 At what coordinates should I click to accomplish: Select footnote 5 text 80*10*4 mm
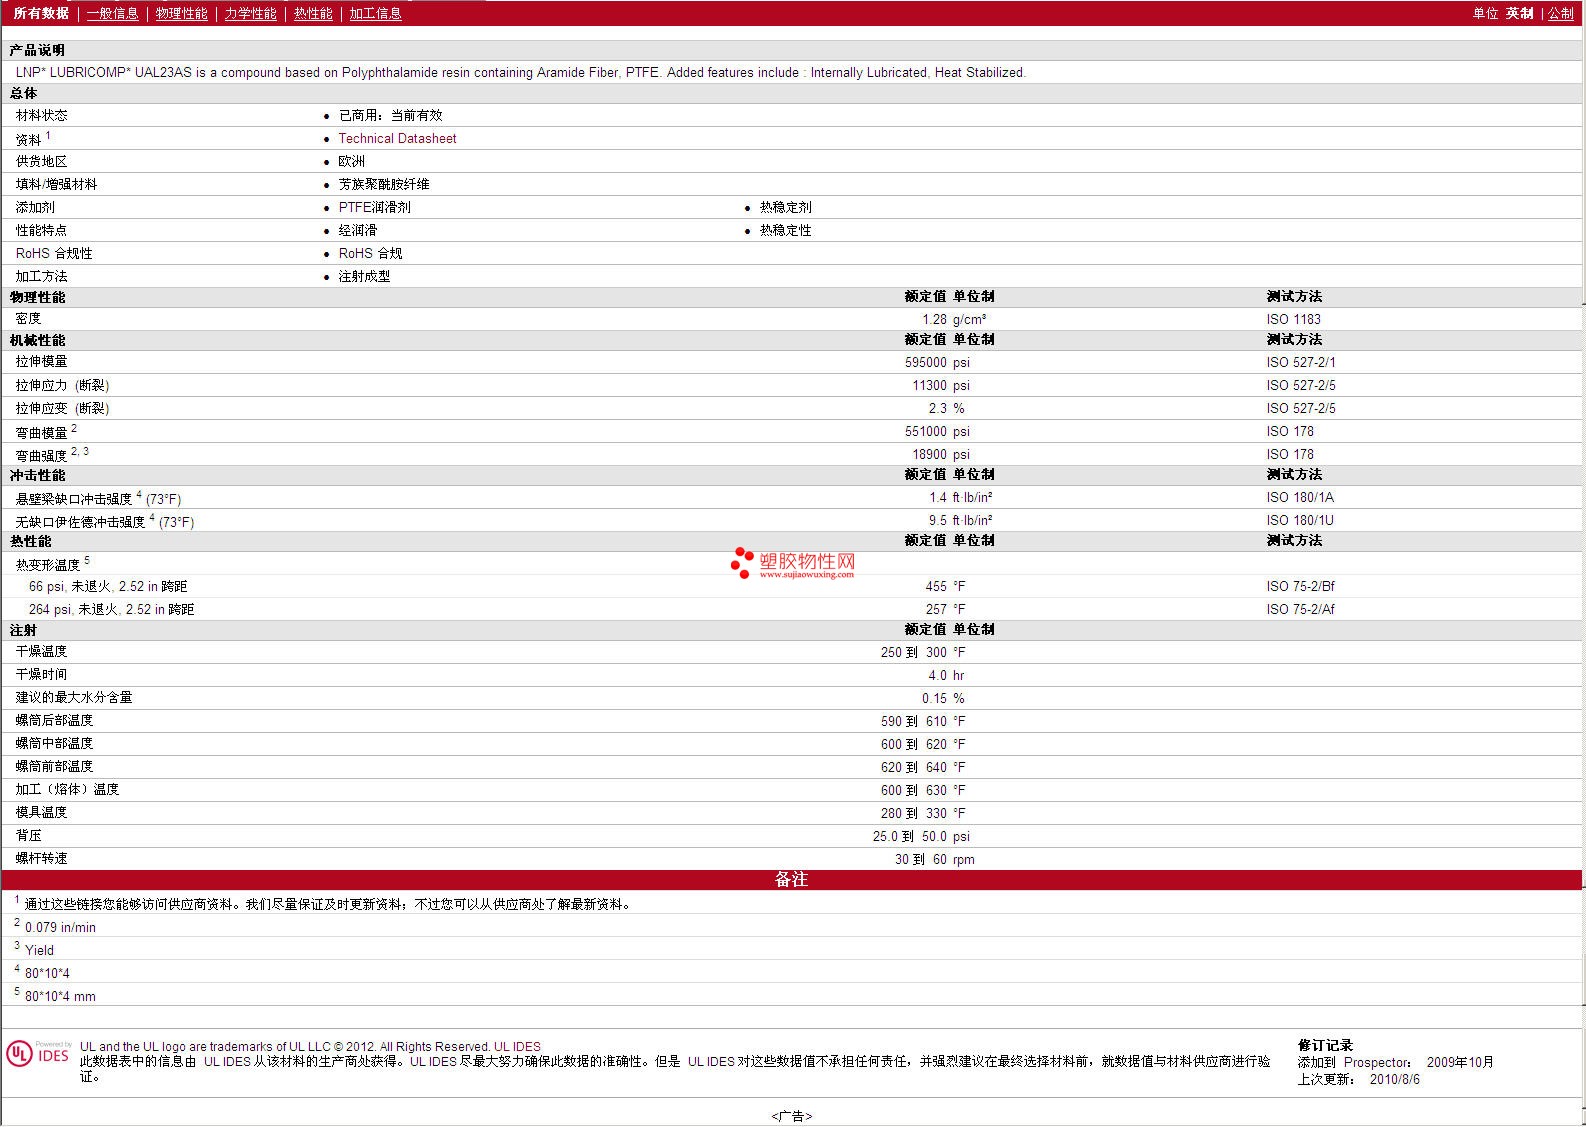click(60, 996)
